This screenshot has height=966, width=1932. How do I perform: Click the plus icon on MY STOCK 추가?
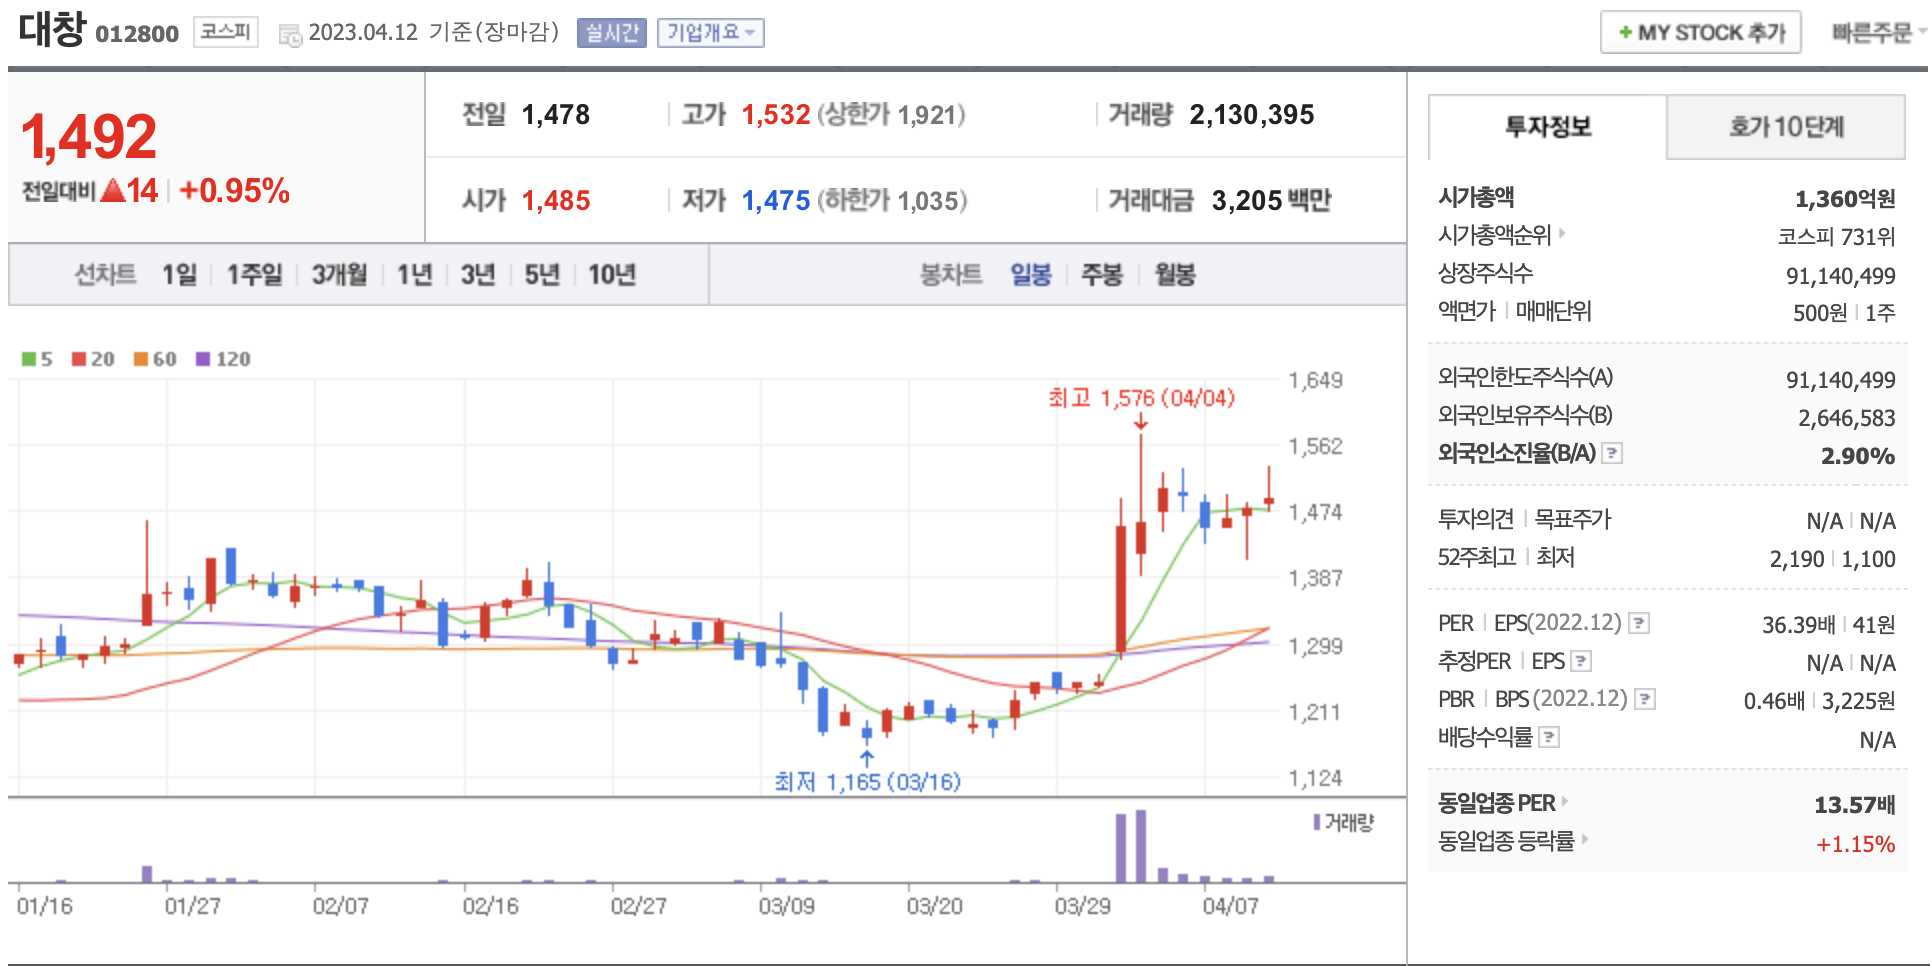tap(1625, 33)
